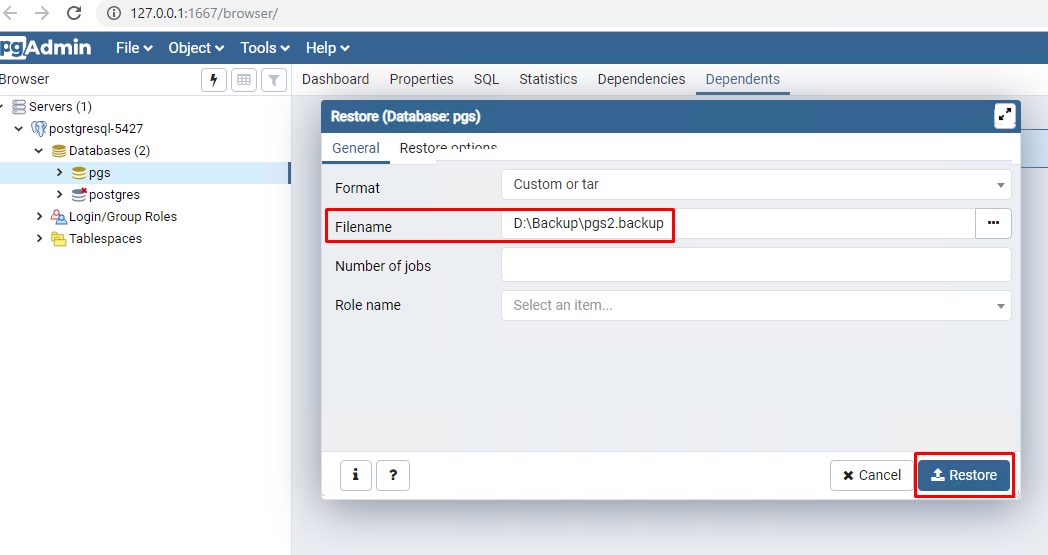Click the Query Tool lightning icon
Viewport: 1048px width, 555px height.
click(x=214, y=80)
